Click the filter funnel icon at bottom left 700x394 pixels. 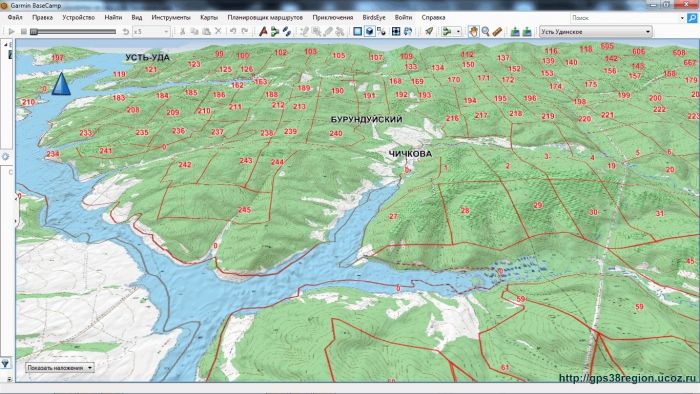tap(5, 363)
